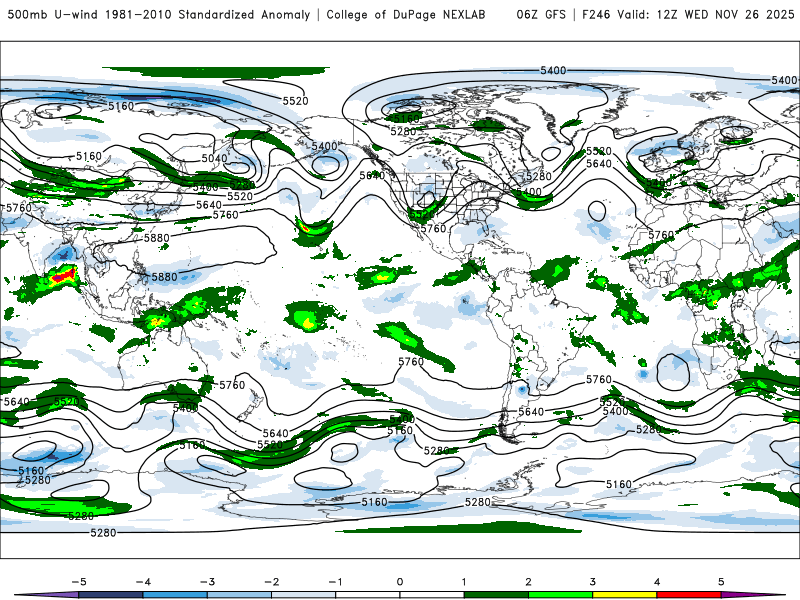Select '1981-2010 Standardized Anomaly' heading text
The width and height of the screenshot is (800, 600).
click(x=208, y=15)
